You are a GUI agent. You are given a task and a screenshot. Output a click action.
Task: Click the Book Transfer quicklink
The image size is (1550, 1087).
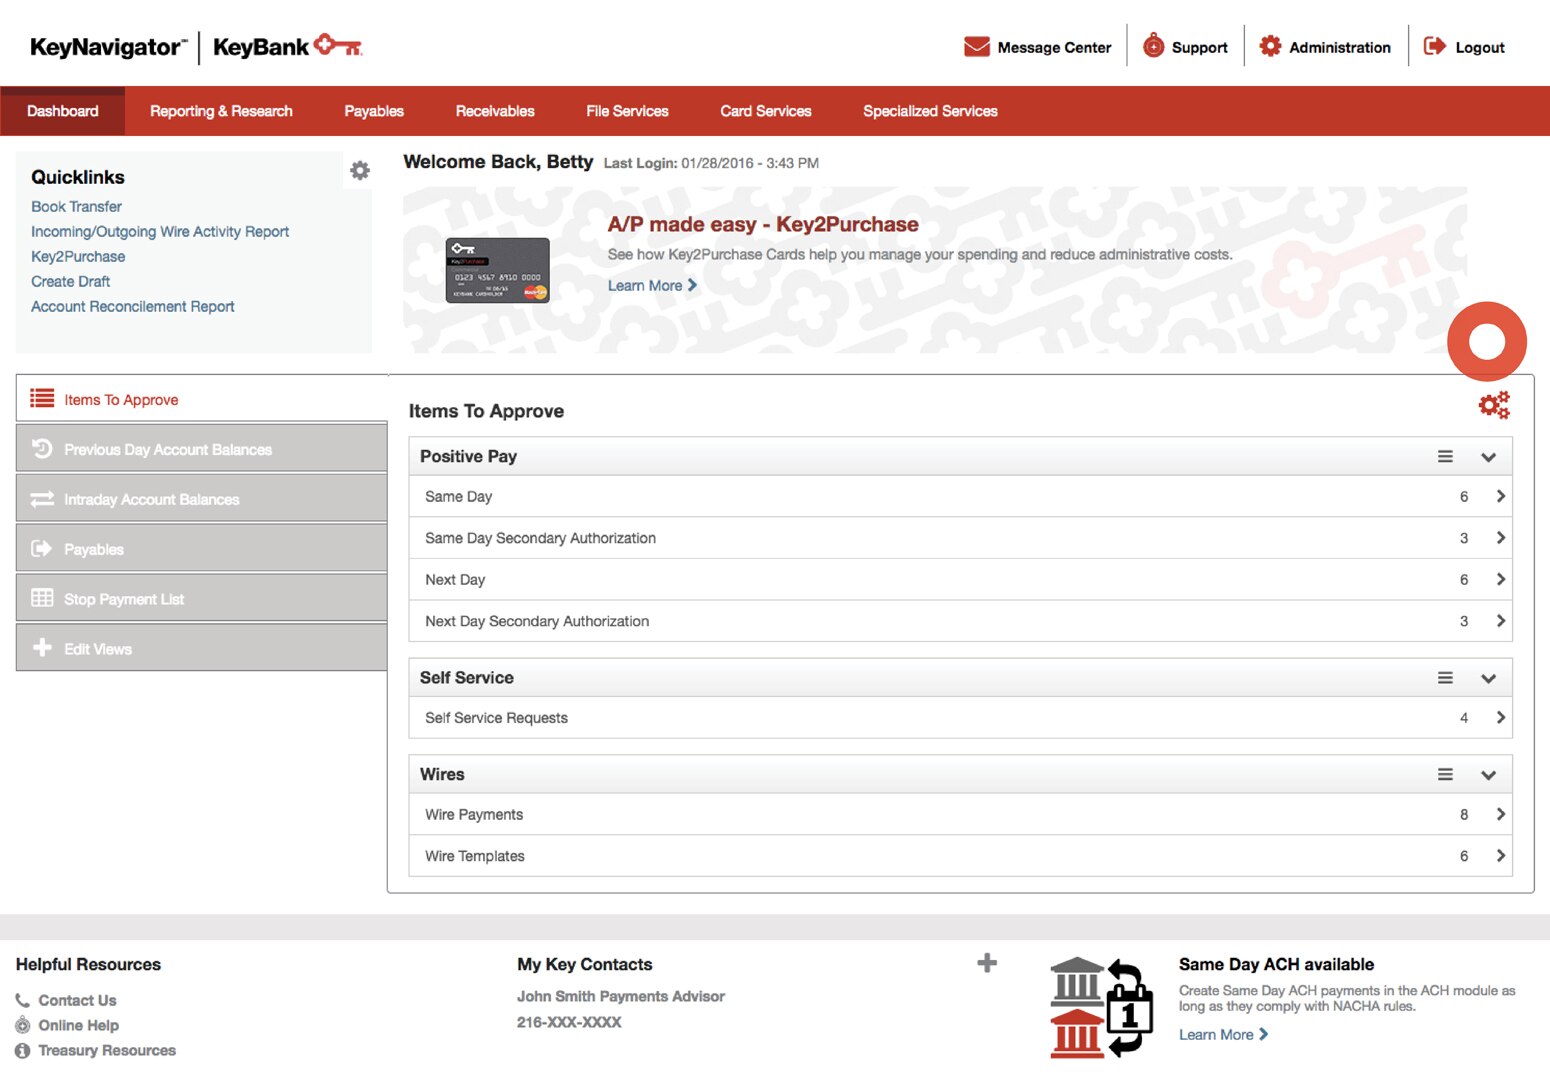pyautogui.click(x=76, y=206)
